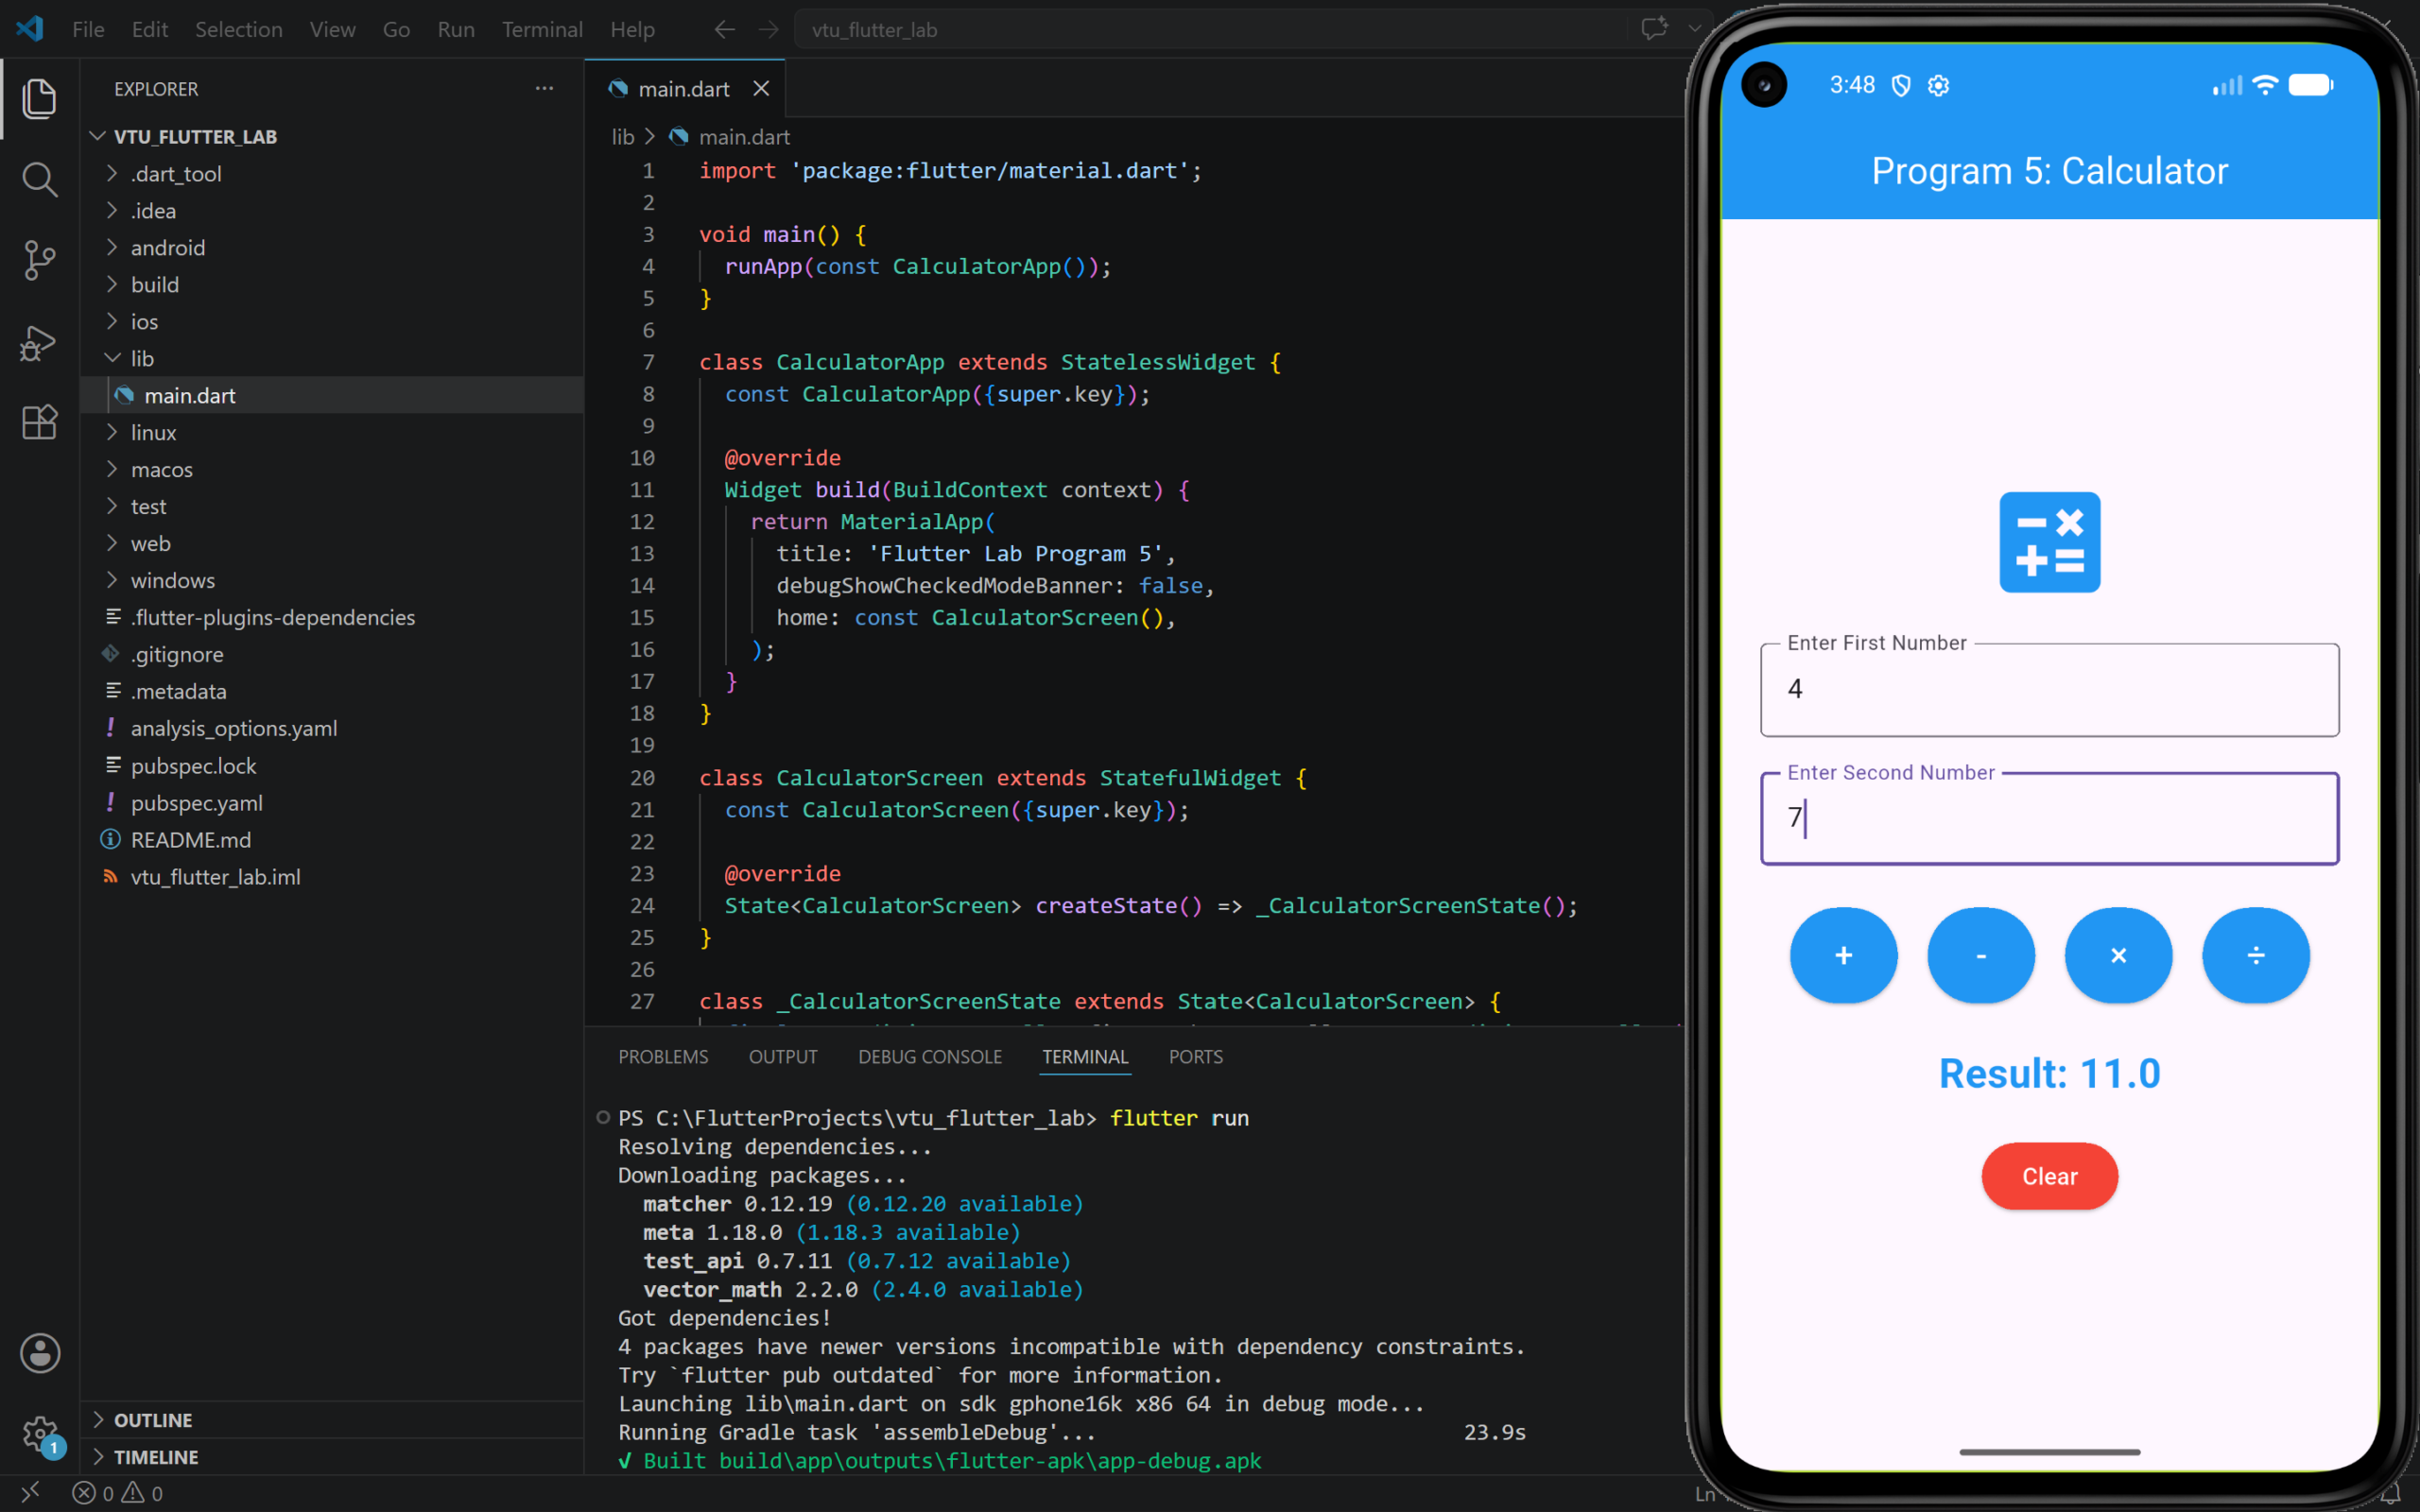The height and width of the screenshot is (1512, 2420).
Task: Open the Explorer view in activity bar
Action: 39,98
